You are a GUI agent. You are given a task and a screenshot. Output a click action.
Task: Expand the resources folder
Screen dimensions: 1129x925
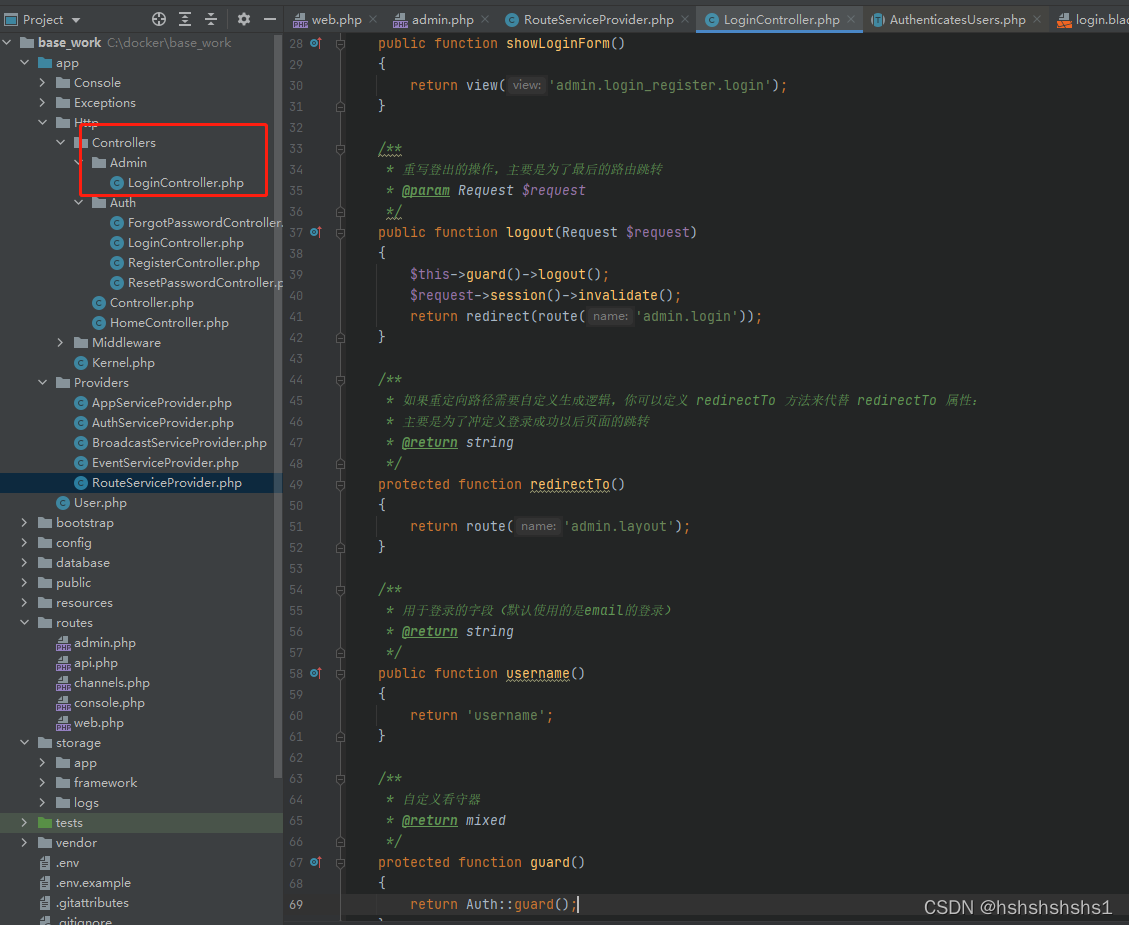[24, 603]
